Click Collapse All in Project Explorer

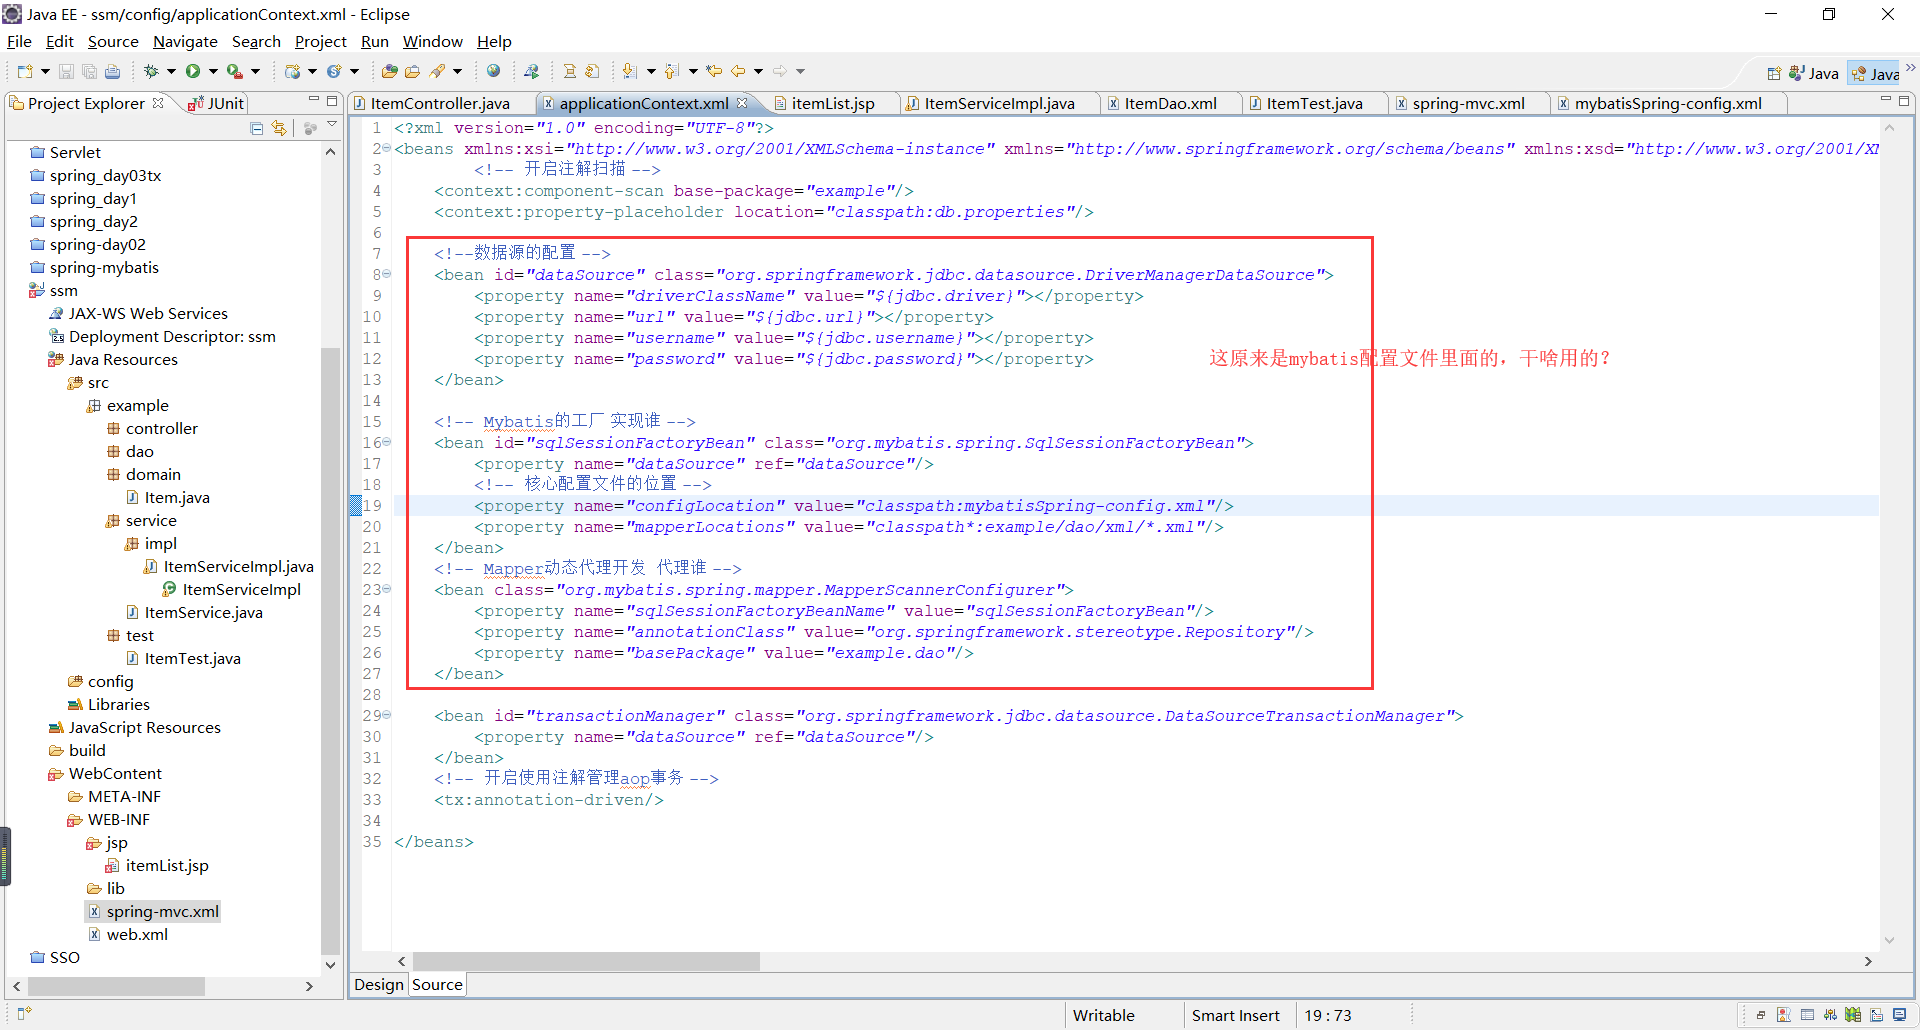(x=257, y=128)
